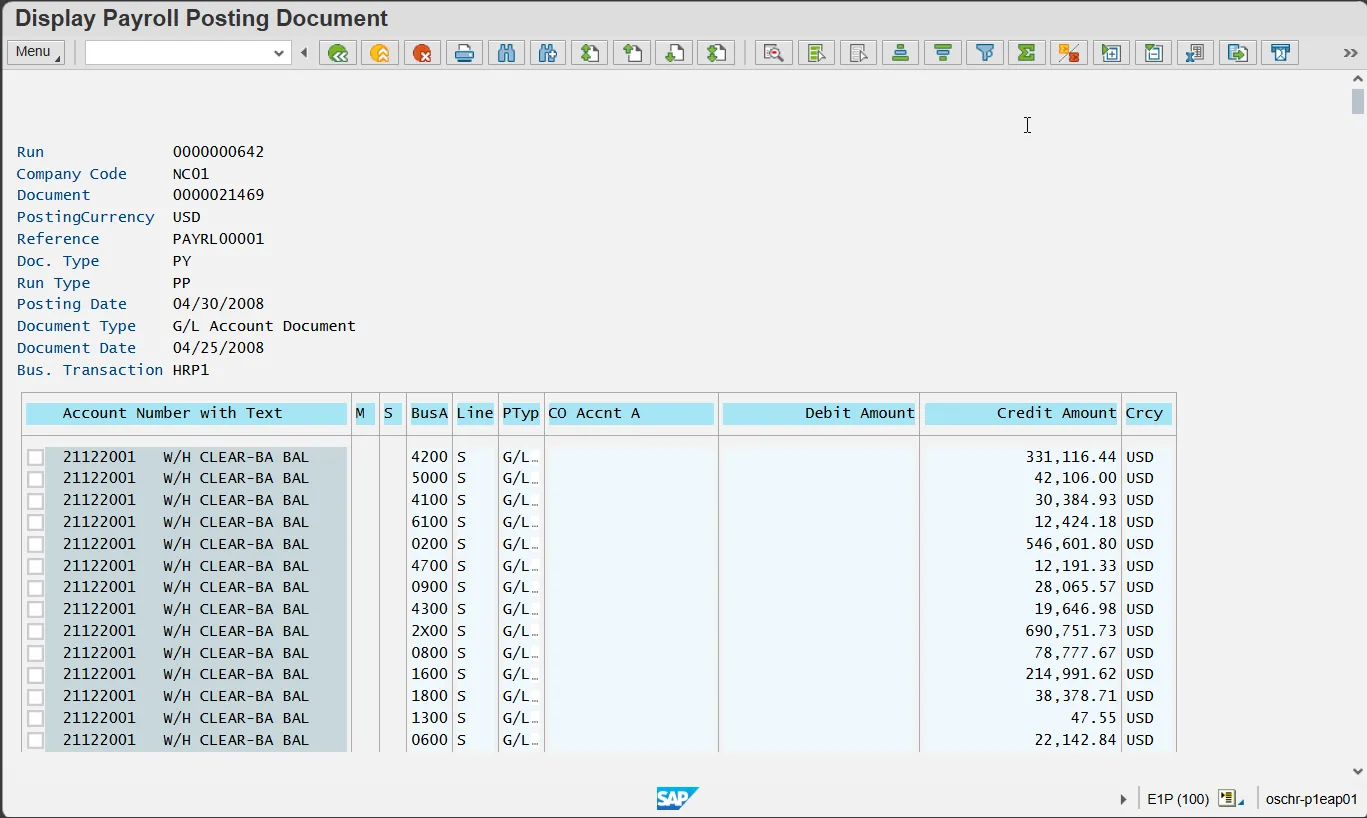
Task: Click the Sort Ascending icon
Action: click(900, 53)
